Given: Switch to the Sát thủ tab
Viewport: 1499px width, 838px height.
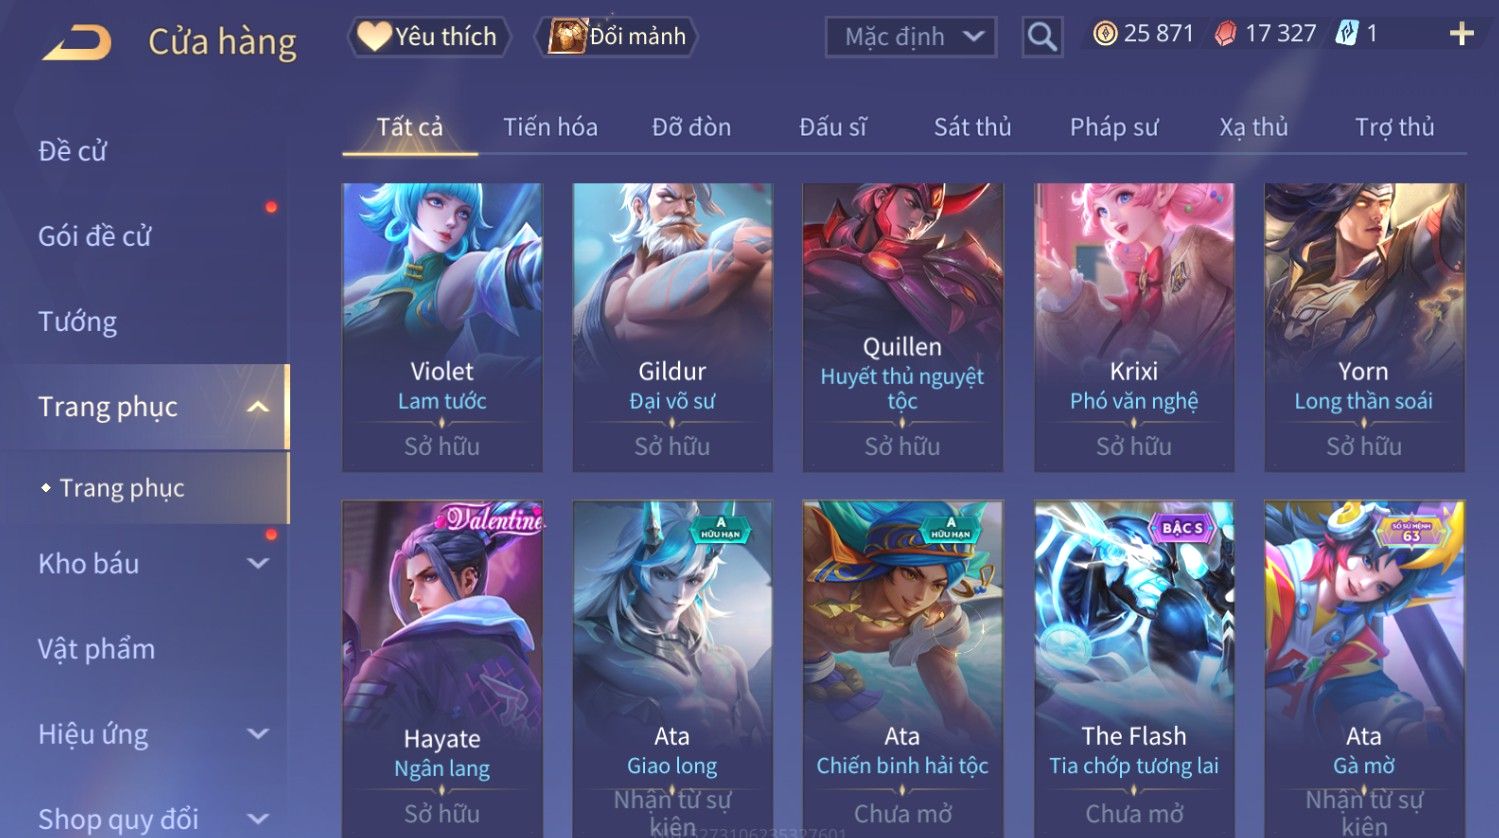Looking at the screenshot, I should [972, 127].
